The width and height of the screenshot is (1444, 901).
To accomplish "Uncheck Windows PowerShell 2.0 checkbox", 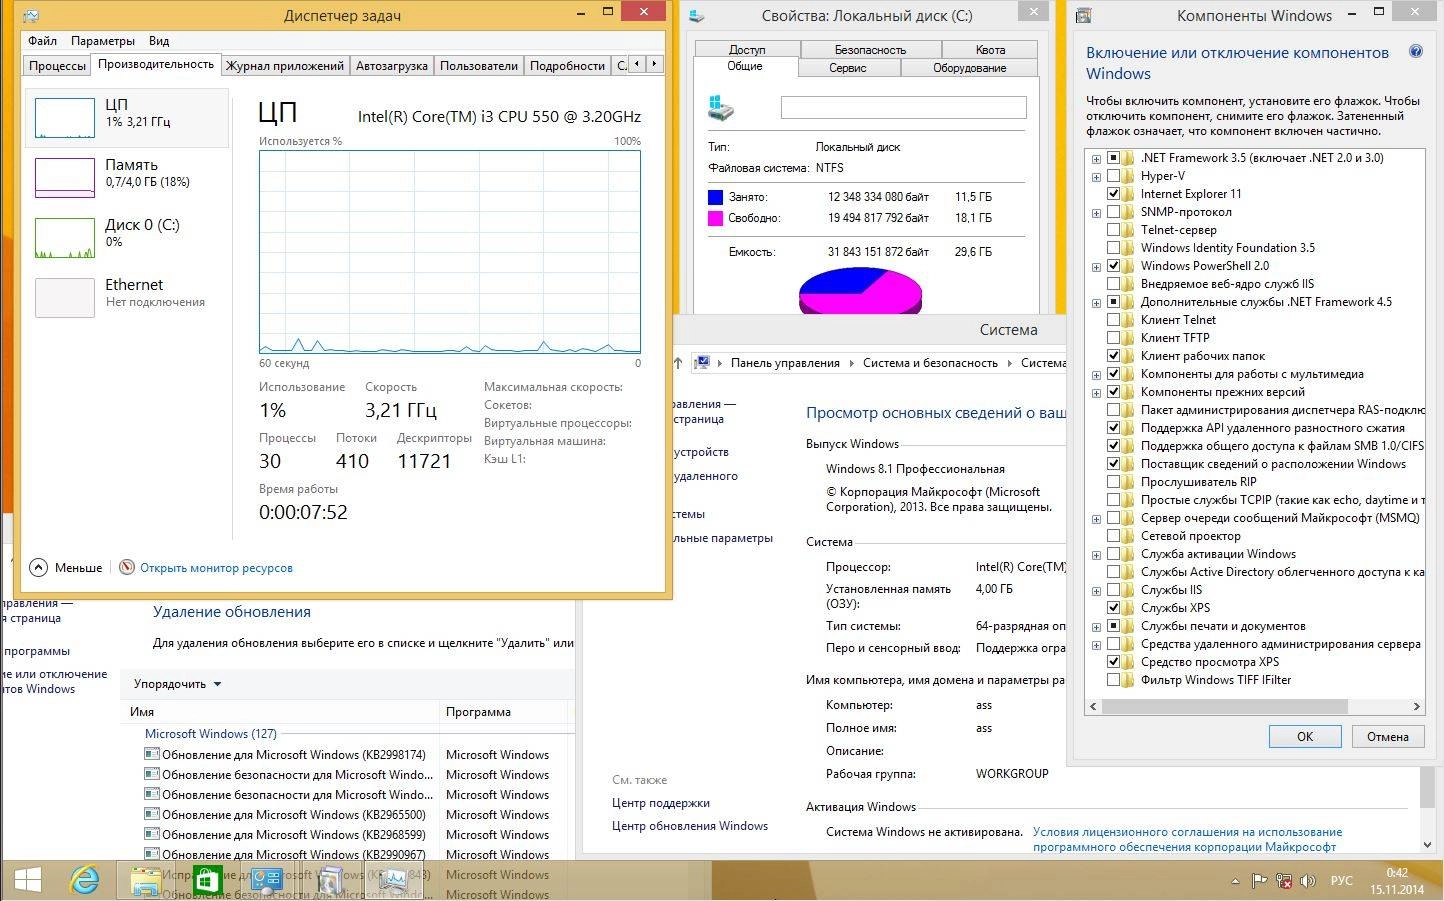I will click(1113, 266).
